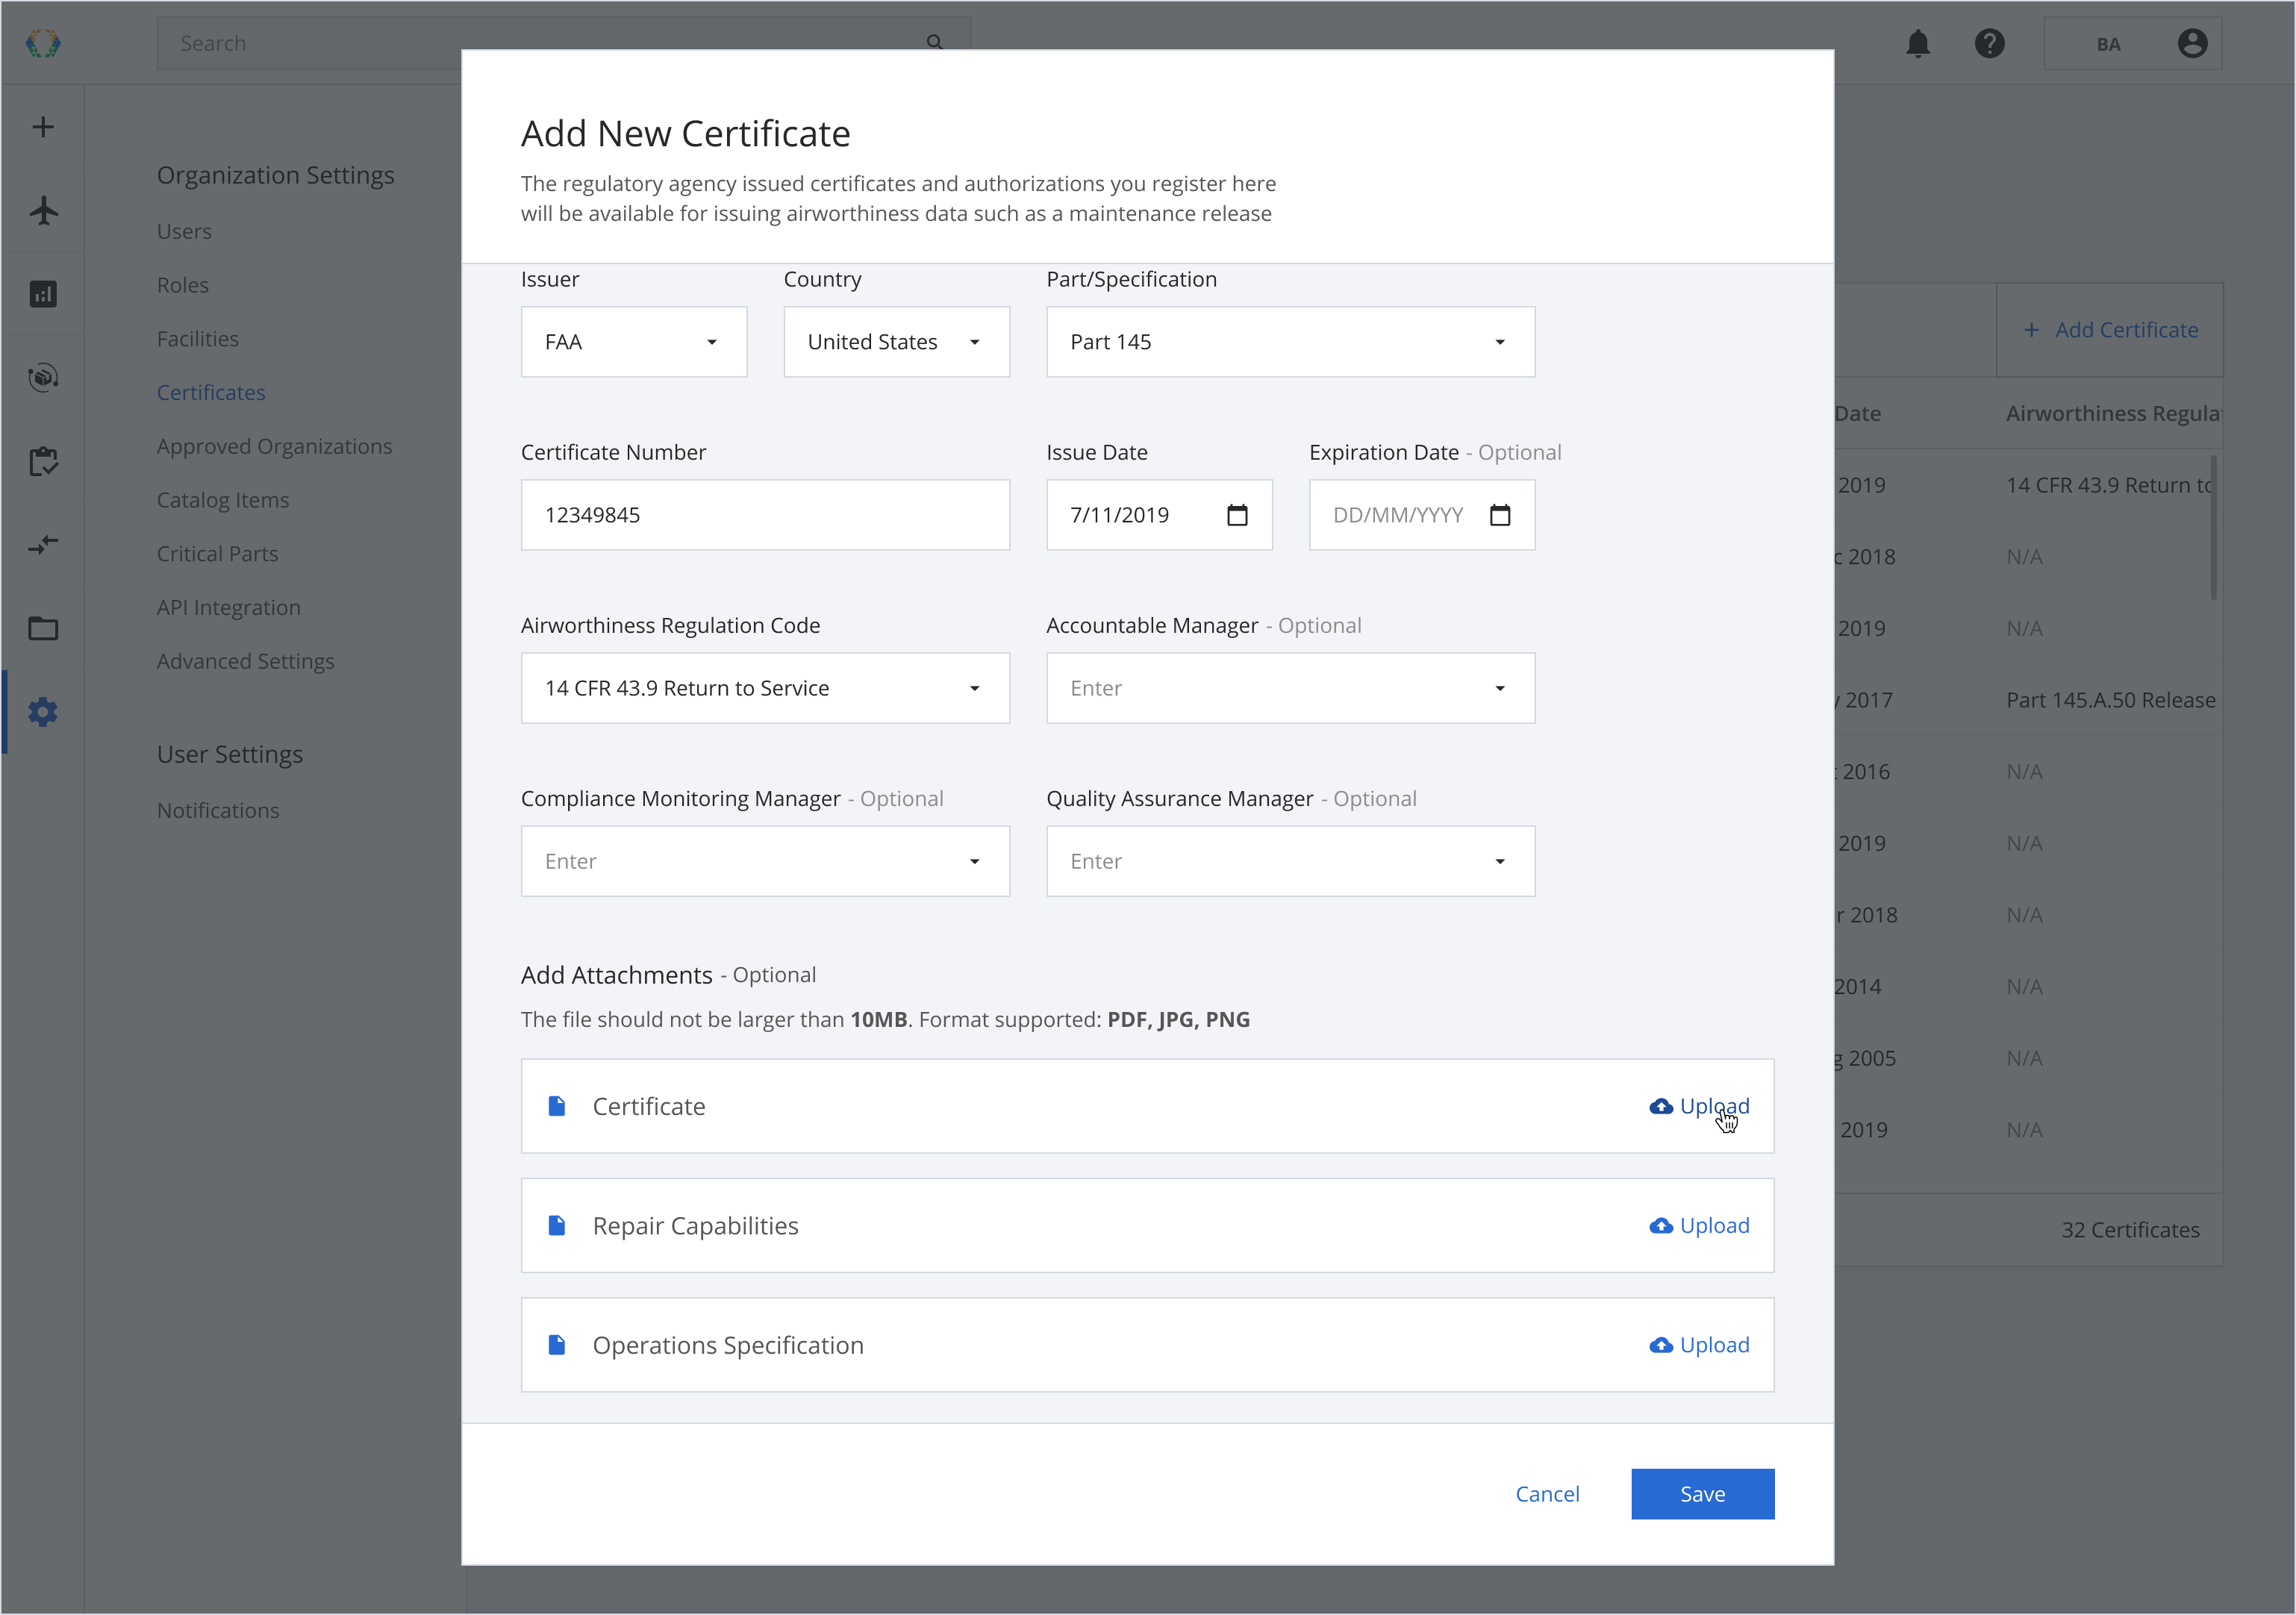Click the help question mark icon

click(1990, 44)
